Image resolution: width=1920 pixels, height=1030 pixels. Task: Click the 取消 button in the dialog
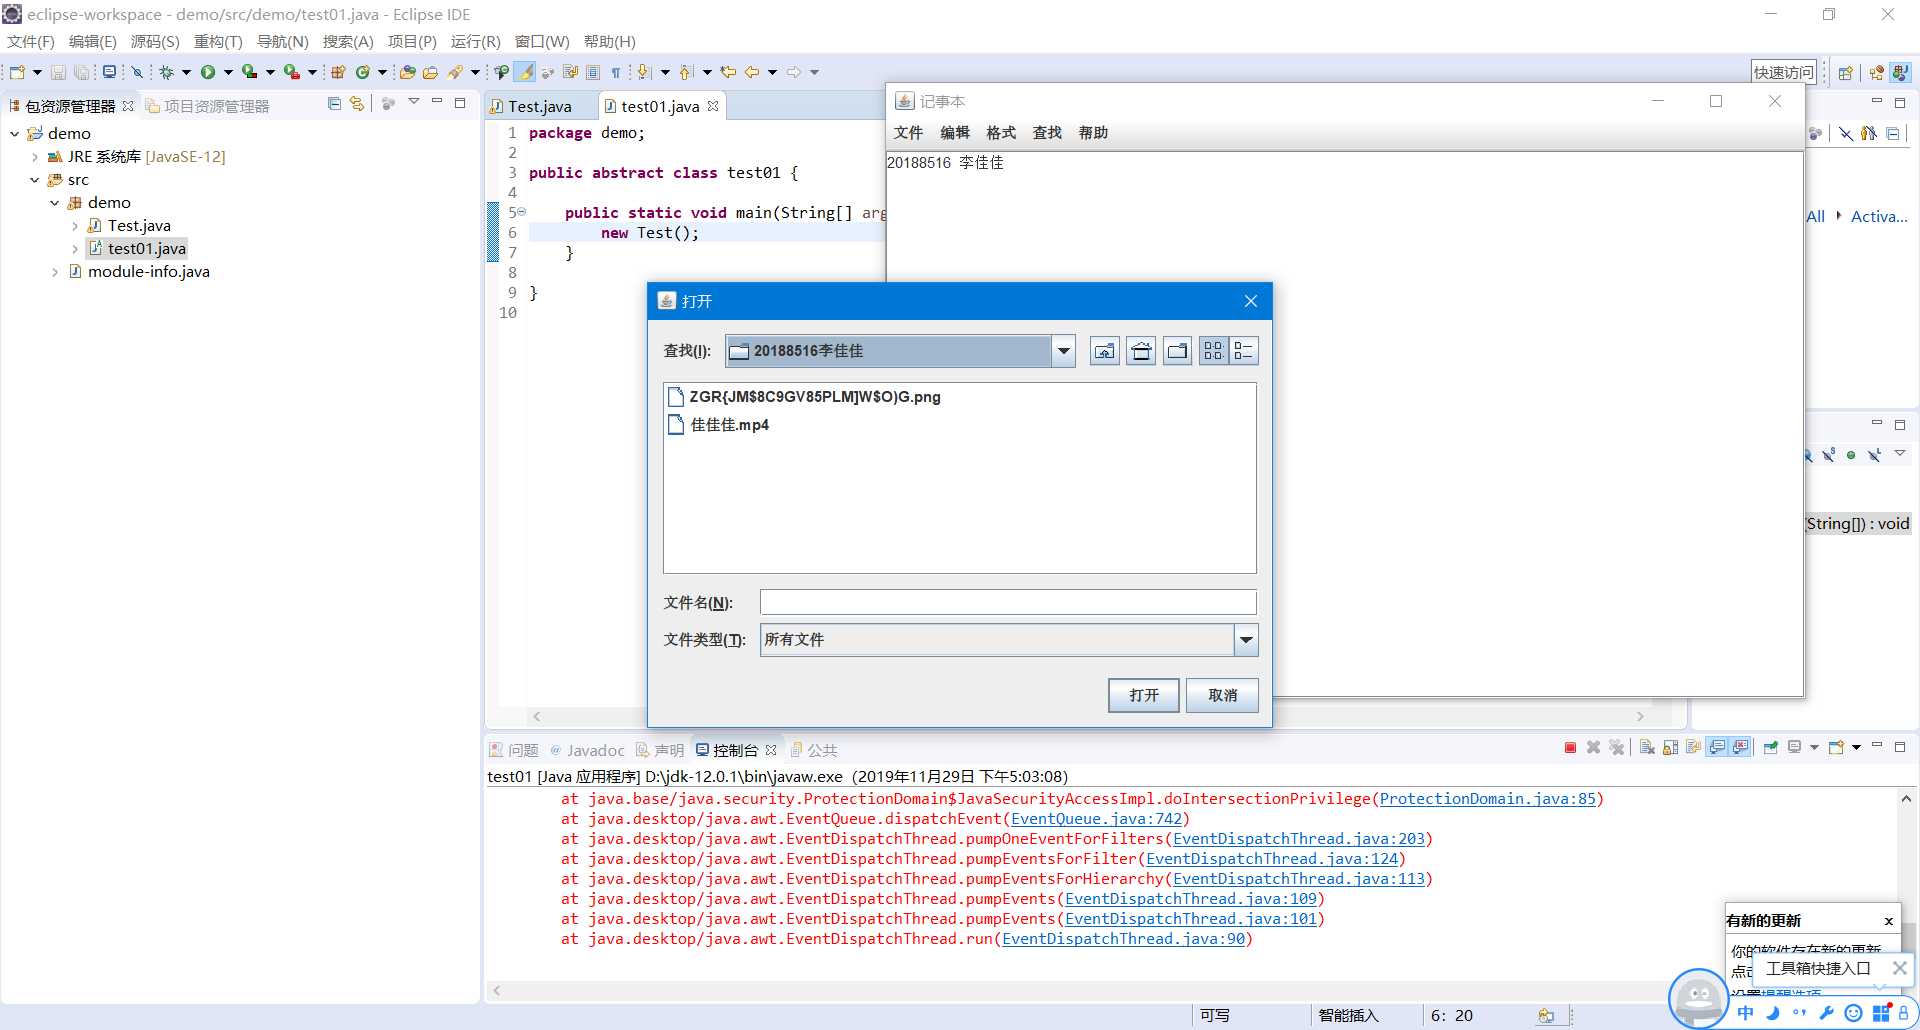1222,695
